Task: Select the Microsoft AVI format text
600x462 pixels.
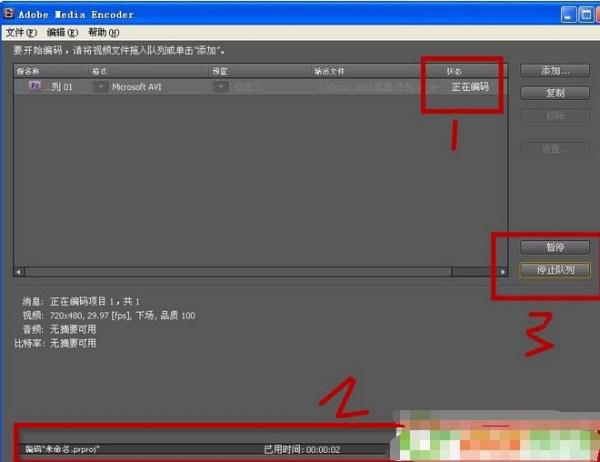Action: point(140,87)
